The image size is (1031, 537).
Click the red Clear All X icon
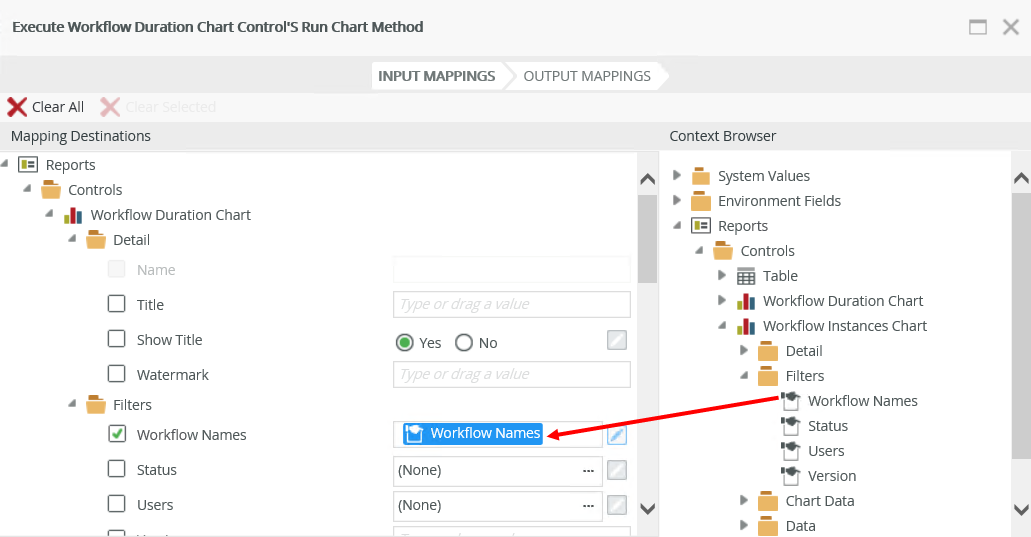point(17,107)
